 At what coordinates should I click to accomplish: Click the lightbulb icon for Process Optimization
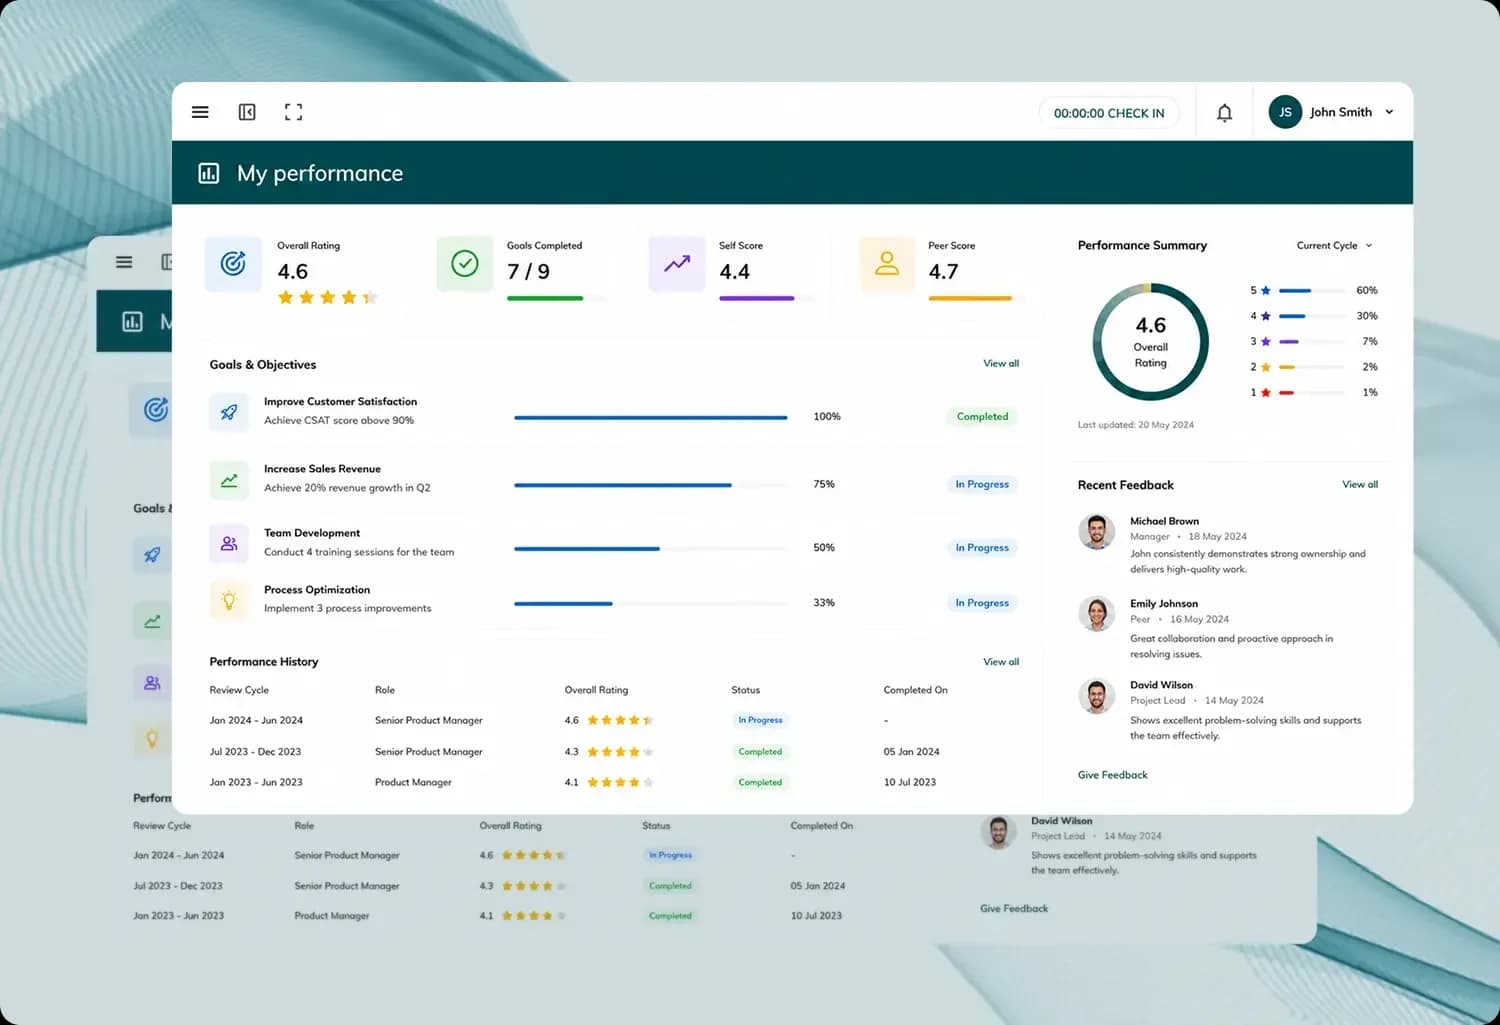[x=229, y=600]
